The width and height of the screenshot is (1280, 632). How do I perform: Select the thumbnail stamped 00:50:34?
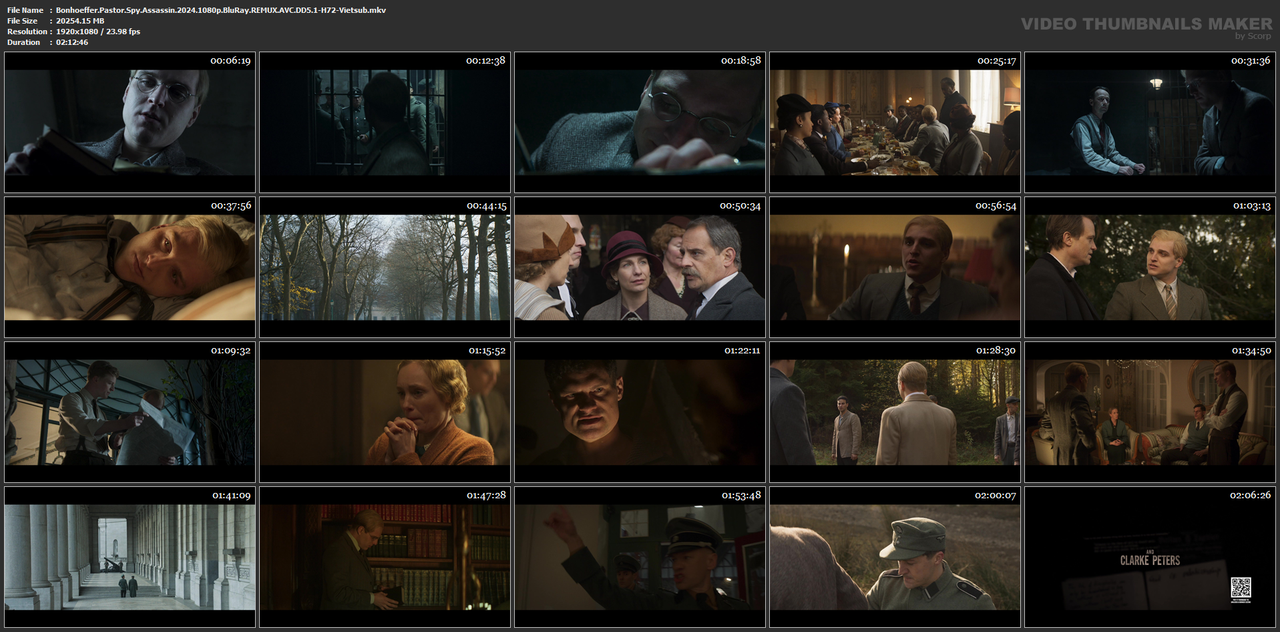640,267
